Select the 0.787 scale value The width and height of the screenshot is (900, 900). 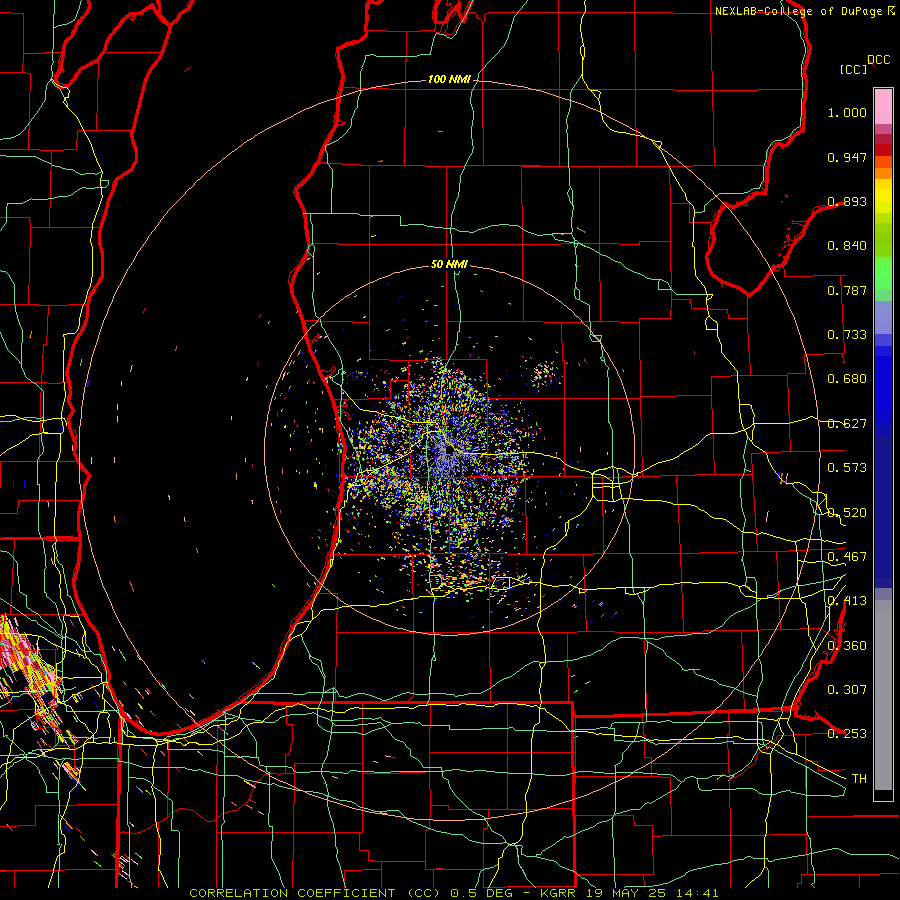pyautogui.click(x=847, y=290)
